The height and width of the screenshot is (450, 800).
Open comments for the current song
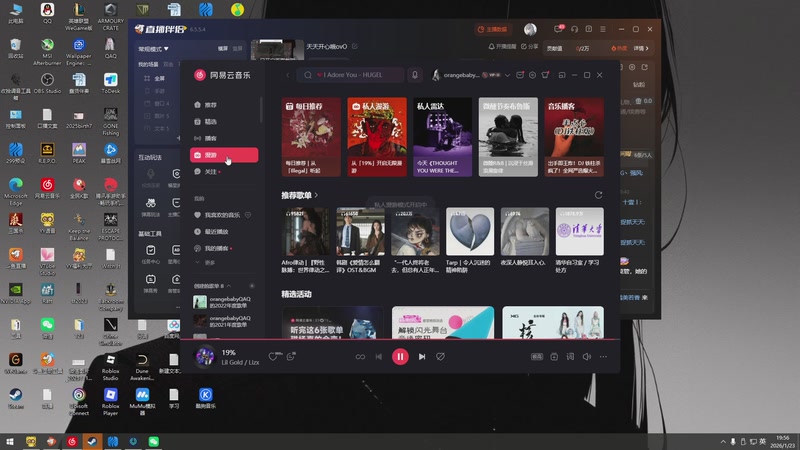point(291,357)
